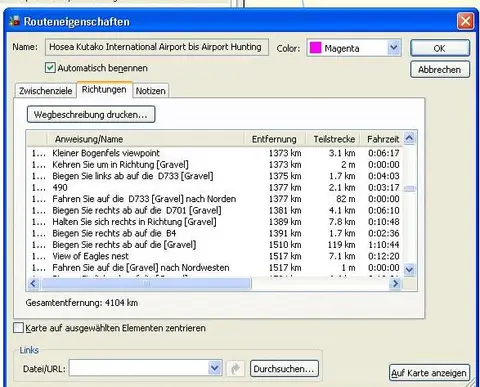Select row Biegen Sie rechts ab auf die D701

[x=215, y=210]
